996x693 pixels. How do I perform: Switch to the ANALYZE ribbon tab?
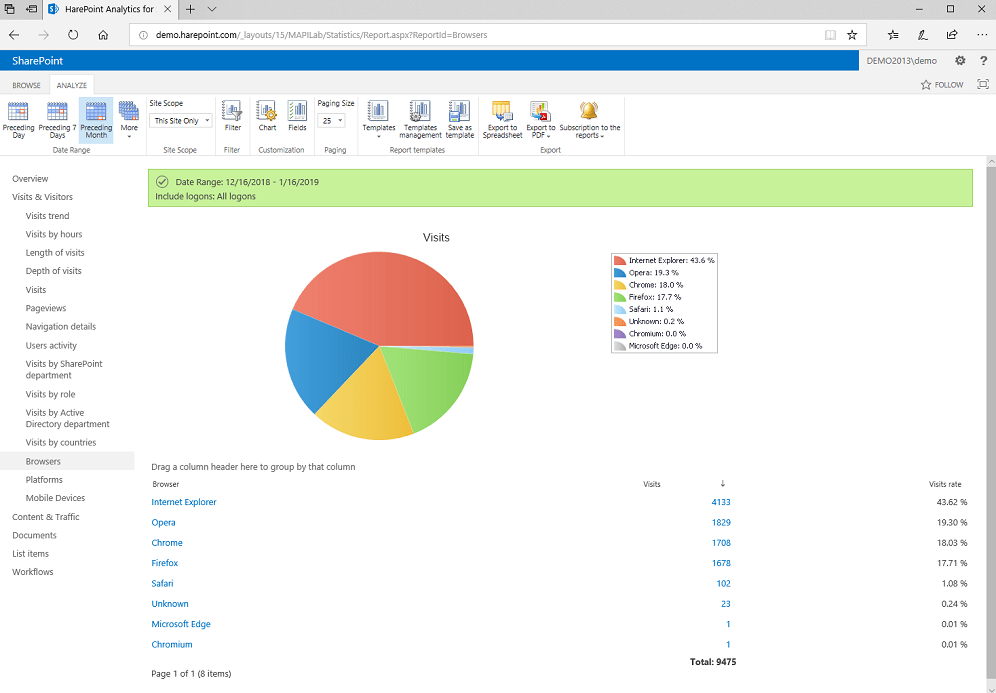point(72,85)
